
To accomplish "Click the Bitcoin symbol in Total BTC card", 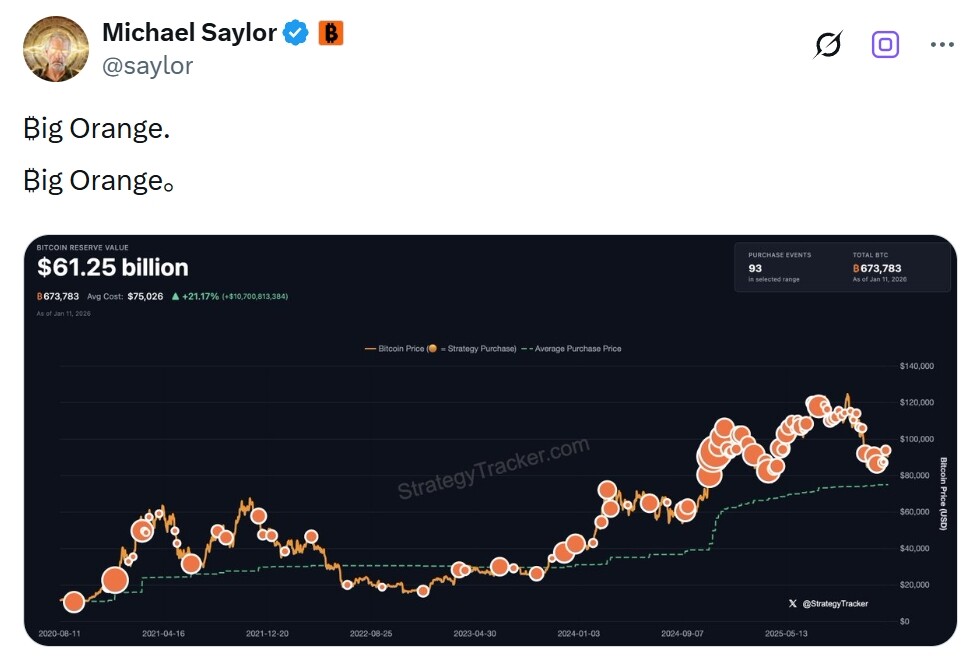I will click(x=856, y=268).
